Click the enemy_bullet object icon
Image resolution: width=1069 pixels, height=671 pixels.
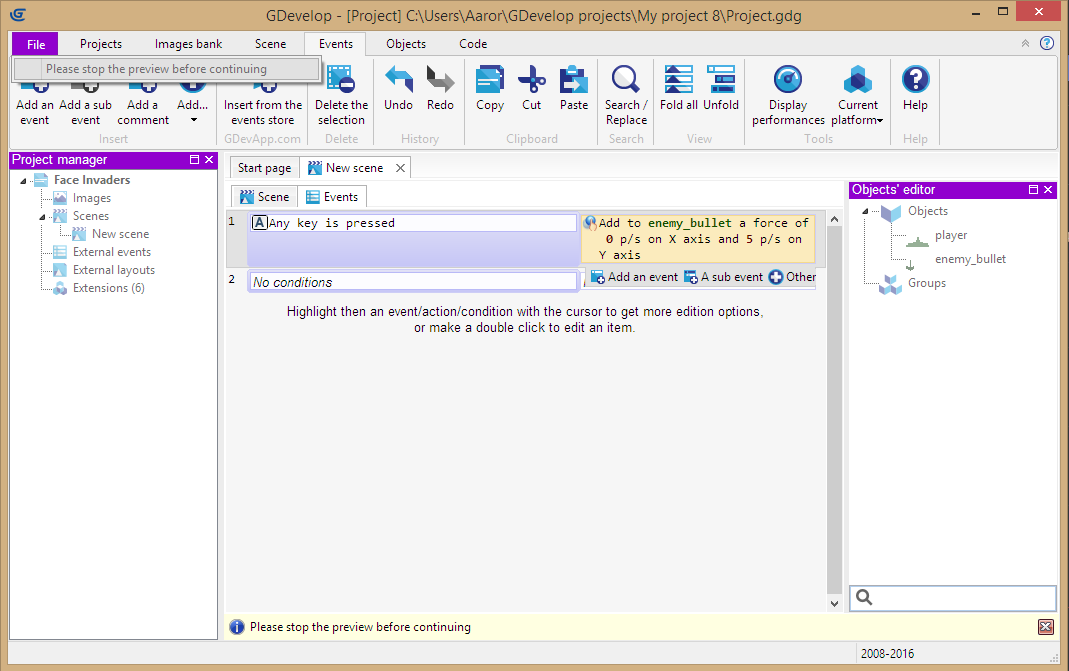[910, 264]
